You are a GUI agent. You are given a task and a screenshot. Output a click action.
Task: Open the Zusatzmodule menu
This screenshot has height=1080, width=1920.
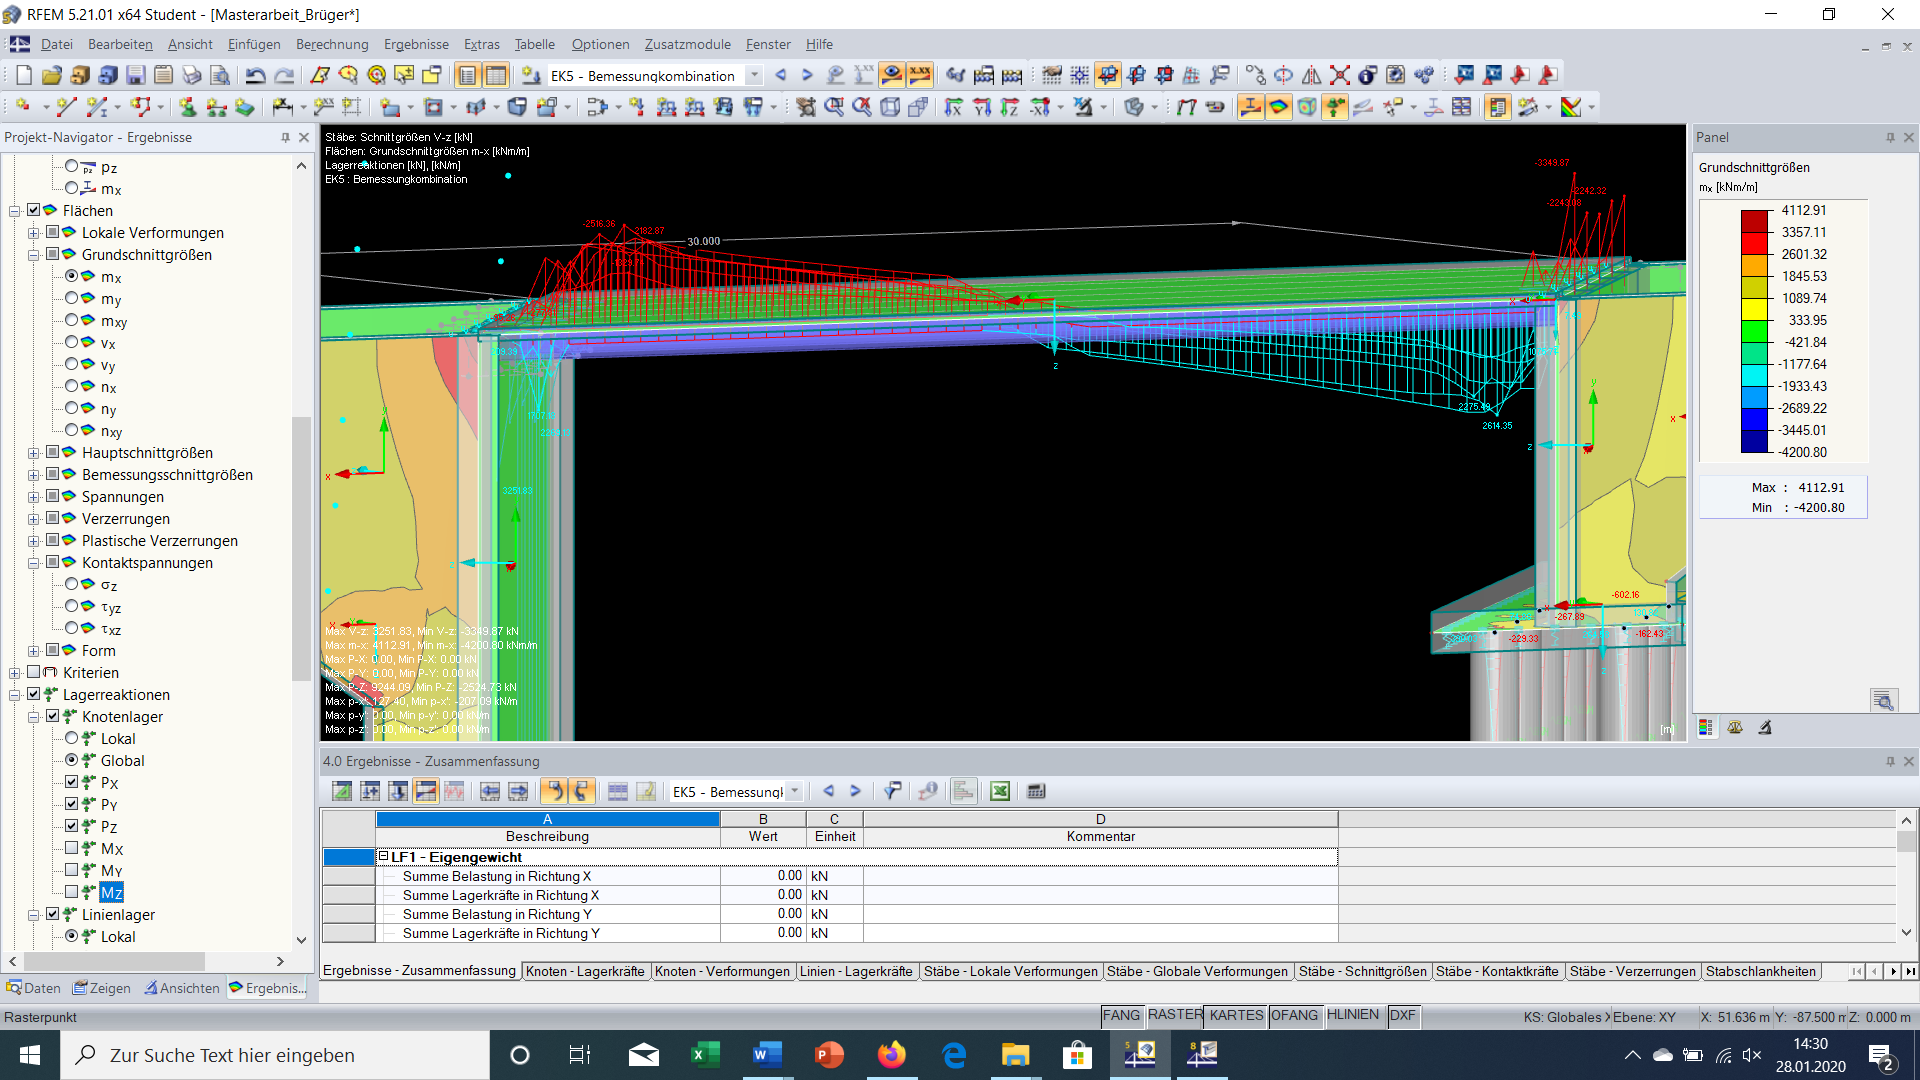tap(687, 44)
